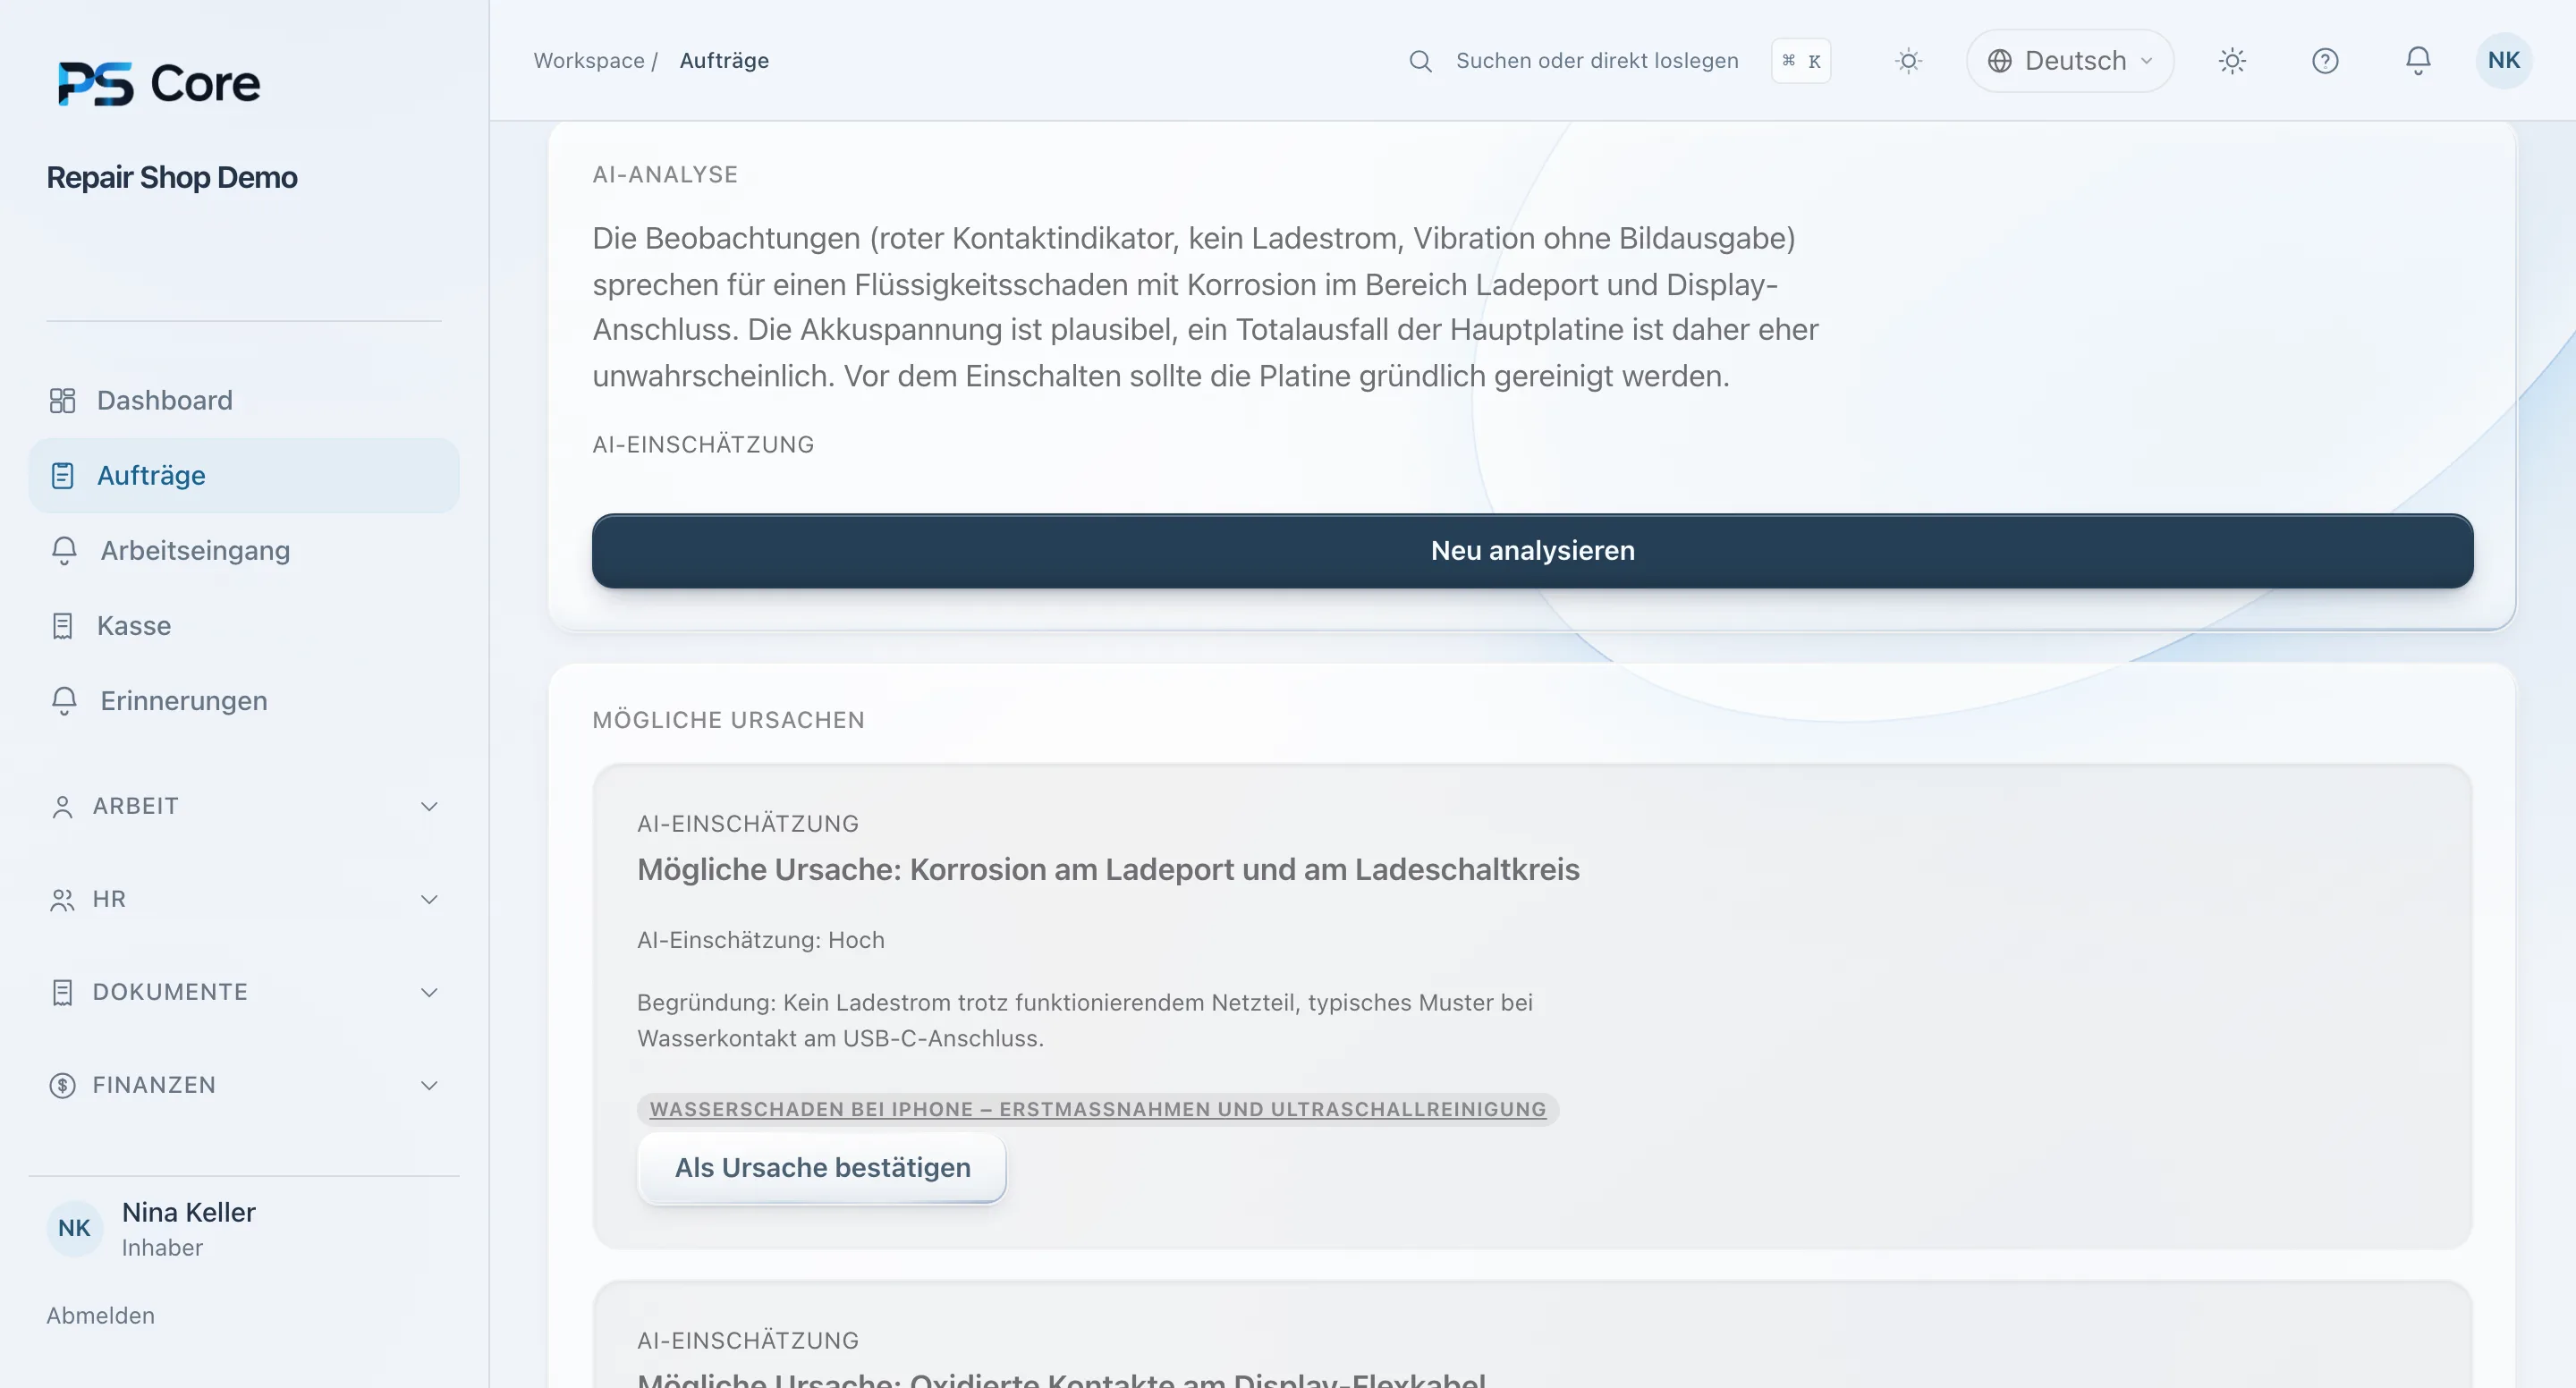Click the ⌘ K shortcut badge

point(1801,61)
